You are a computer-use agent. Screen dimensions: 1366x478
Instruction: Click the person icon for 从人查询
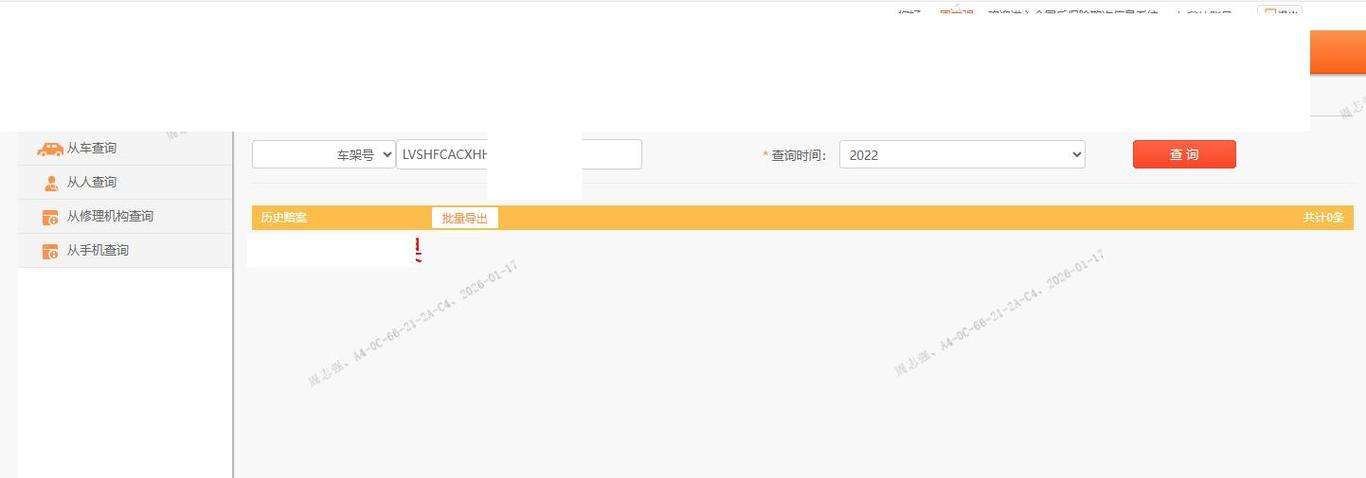tap(51, 183)
